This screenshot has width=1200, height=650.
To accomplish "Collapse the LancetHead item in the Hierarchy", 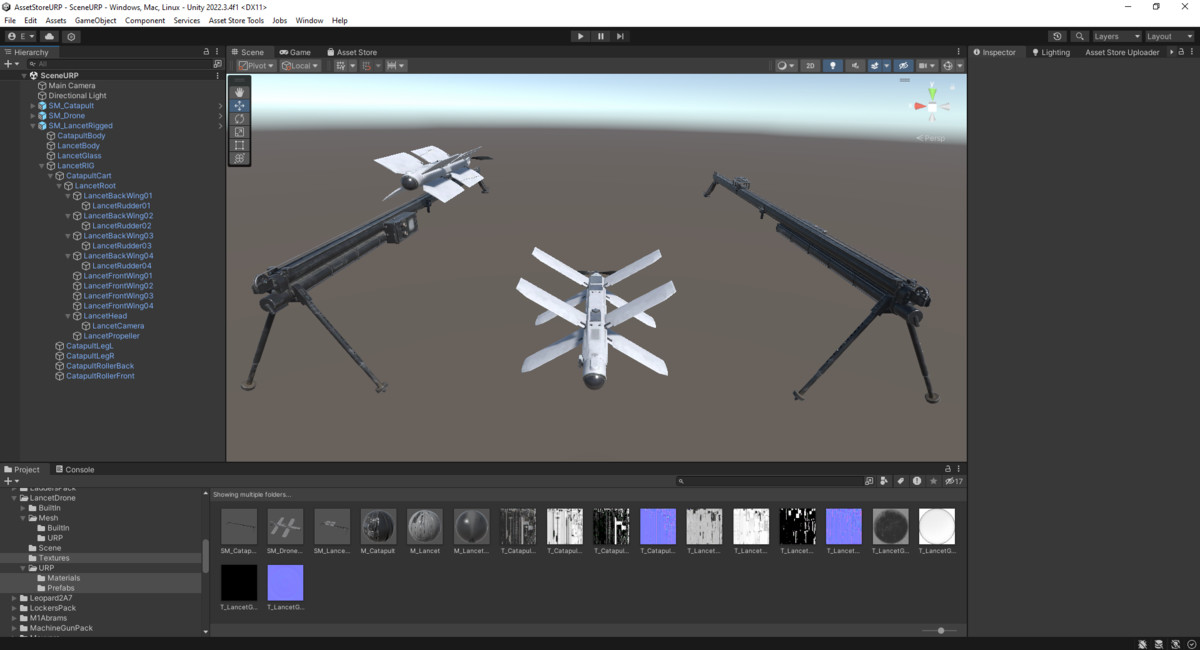I will point(68,315).
